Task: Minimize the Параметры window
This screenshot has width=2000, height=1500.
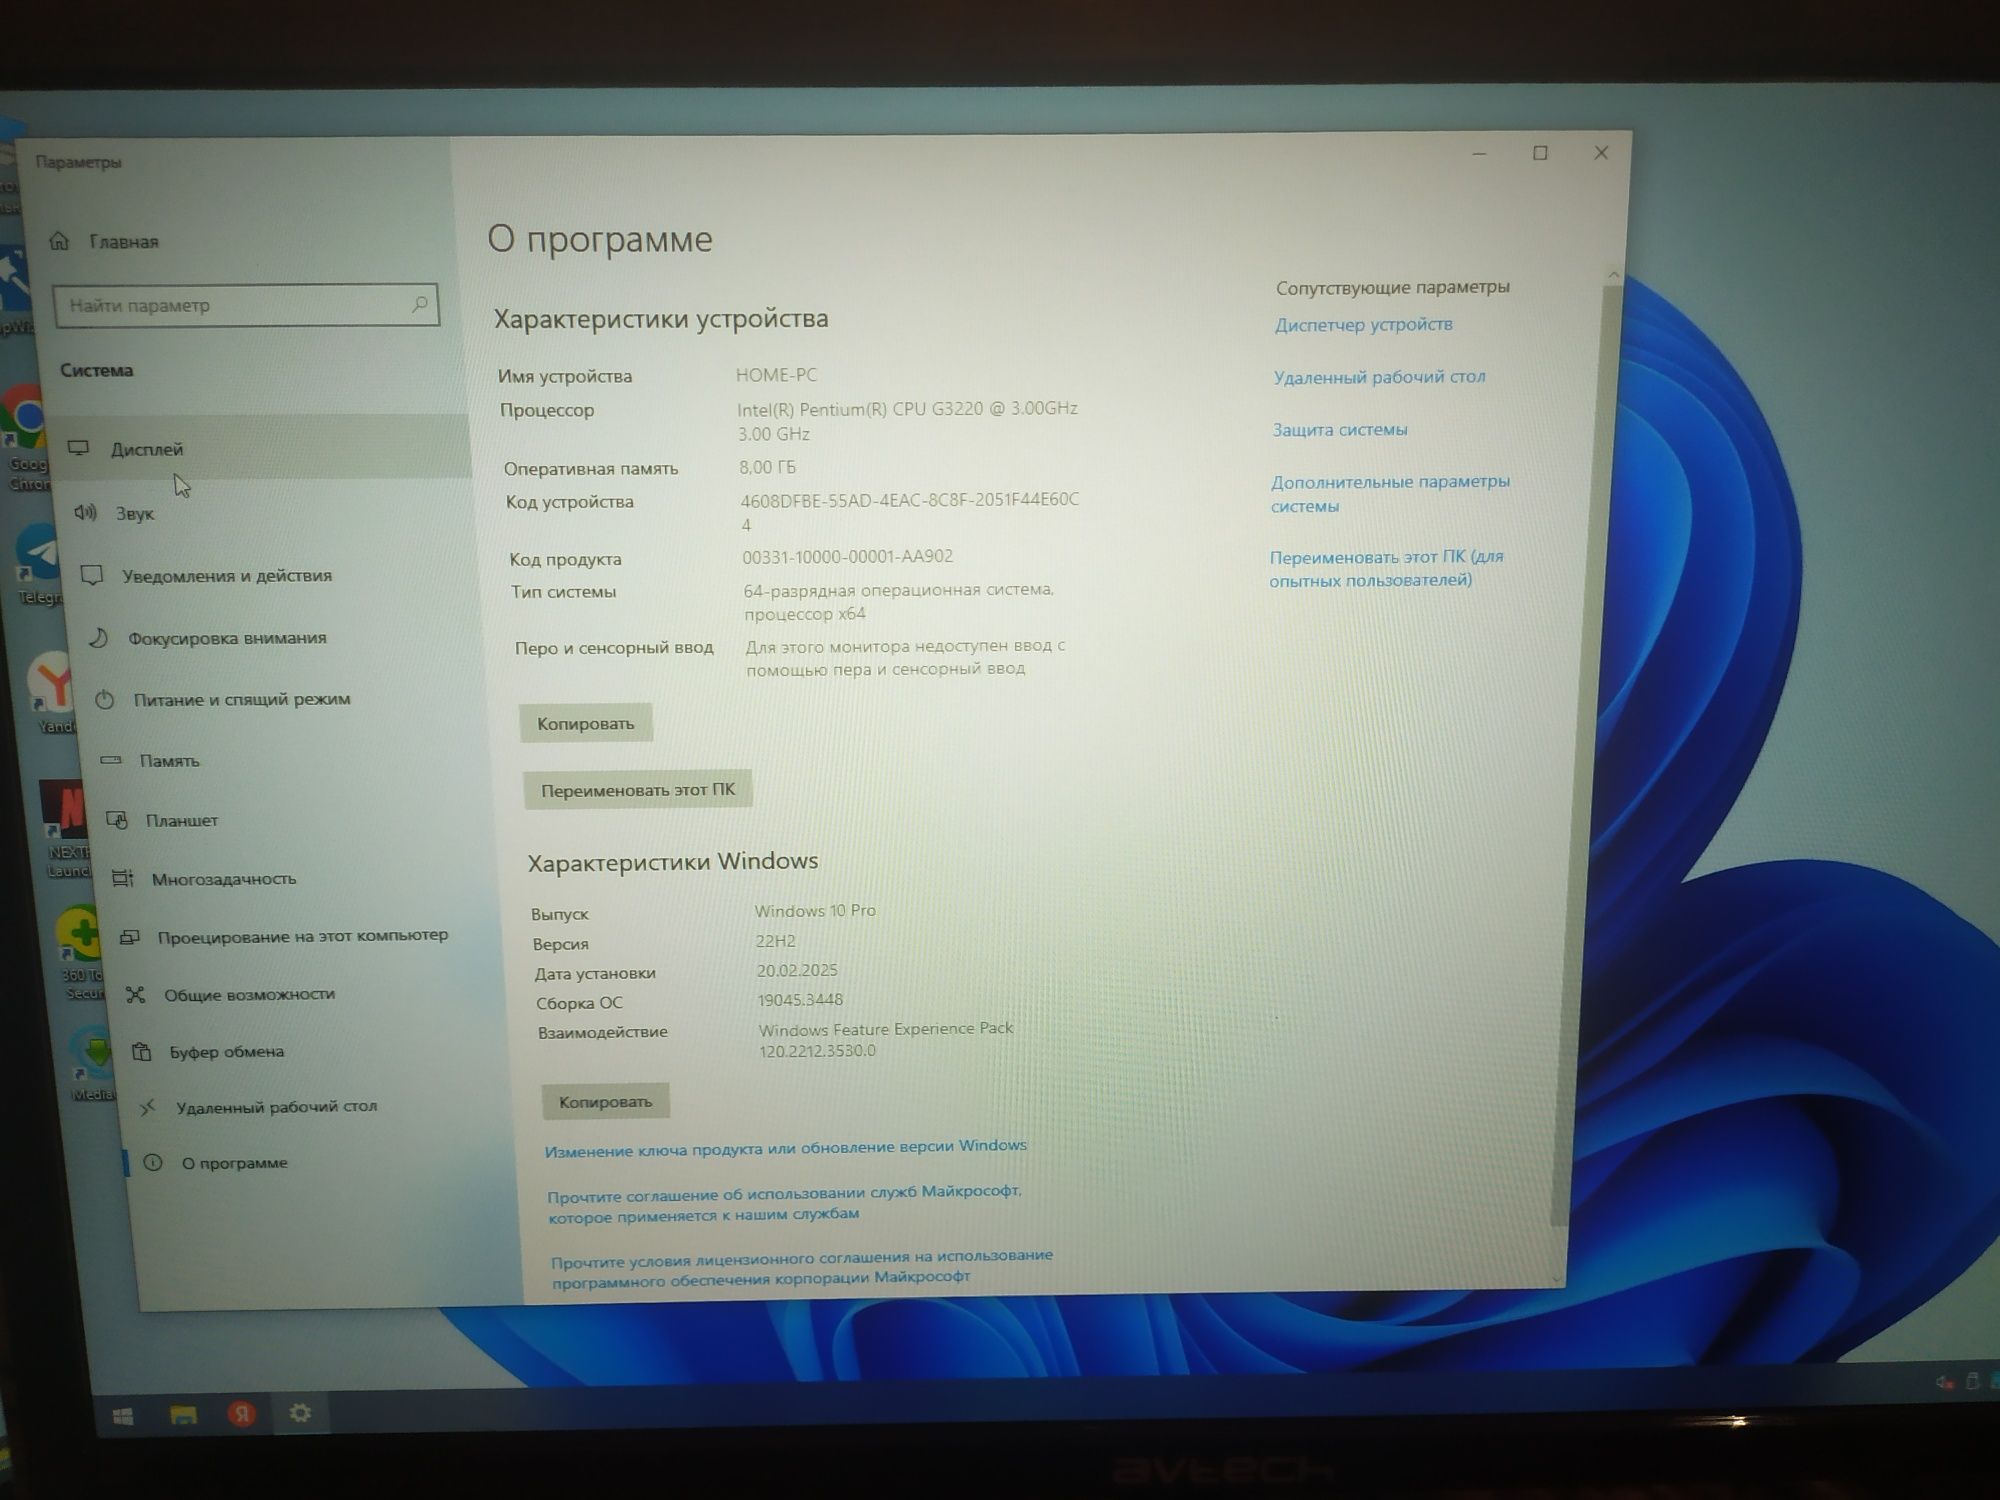Action: (x=1480, y=154)
